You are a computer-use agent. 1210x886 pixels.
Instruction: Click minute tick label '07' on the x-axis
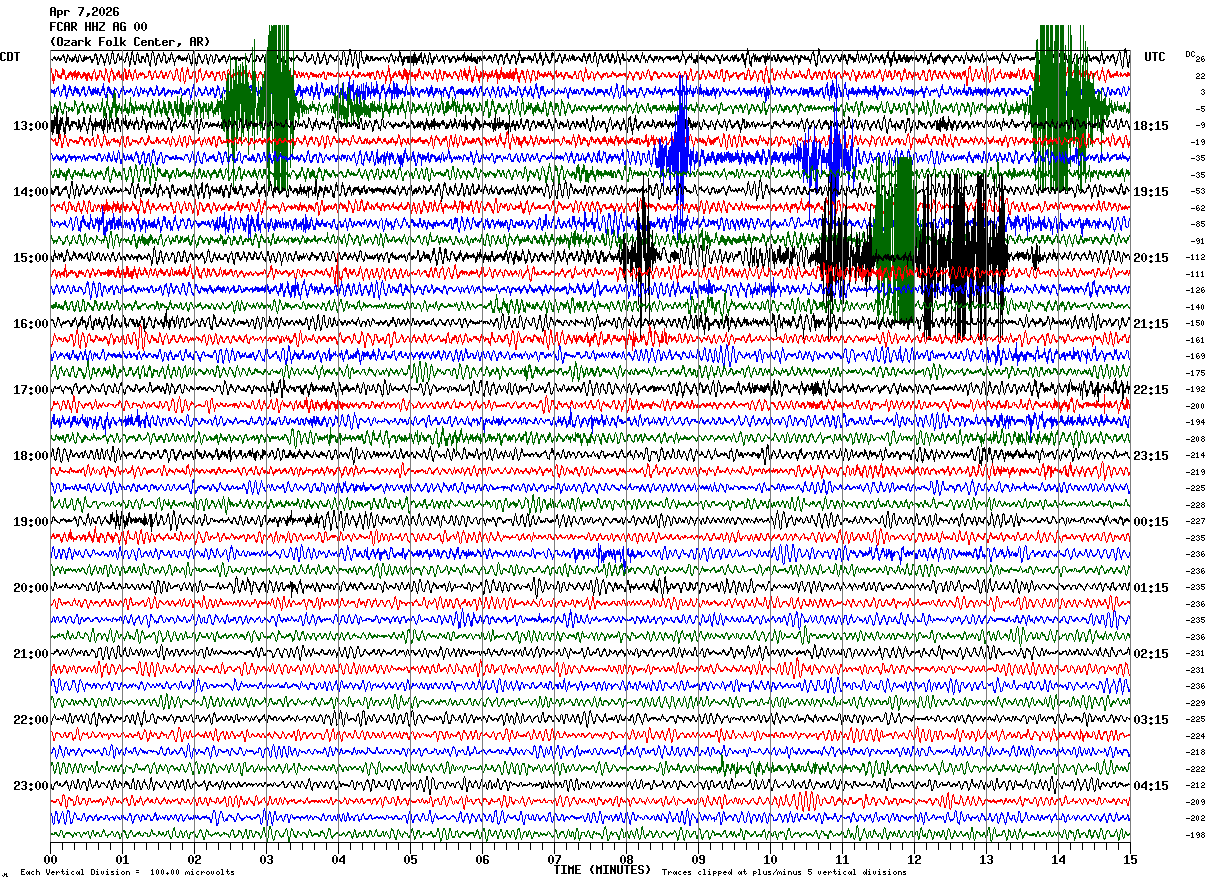point(555,859)
